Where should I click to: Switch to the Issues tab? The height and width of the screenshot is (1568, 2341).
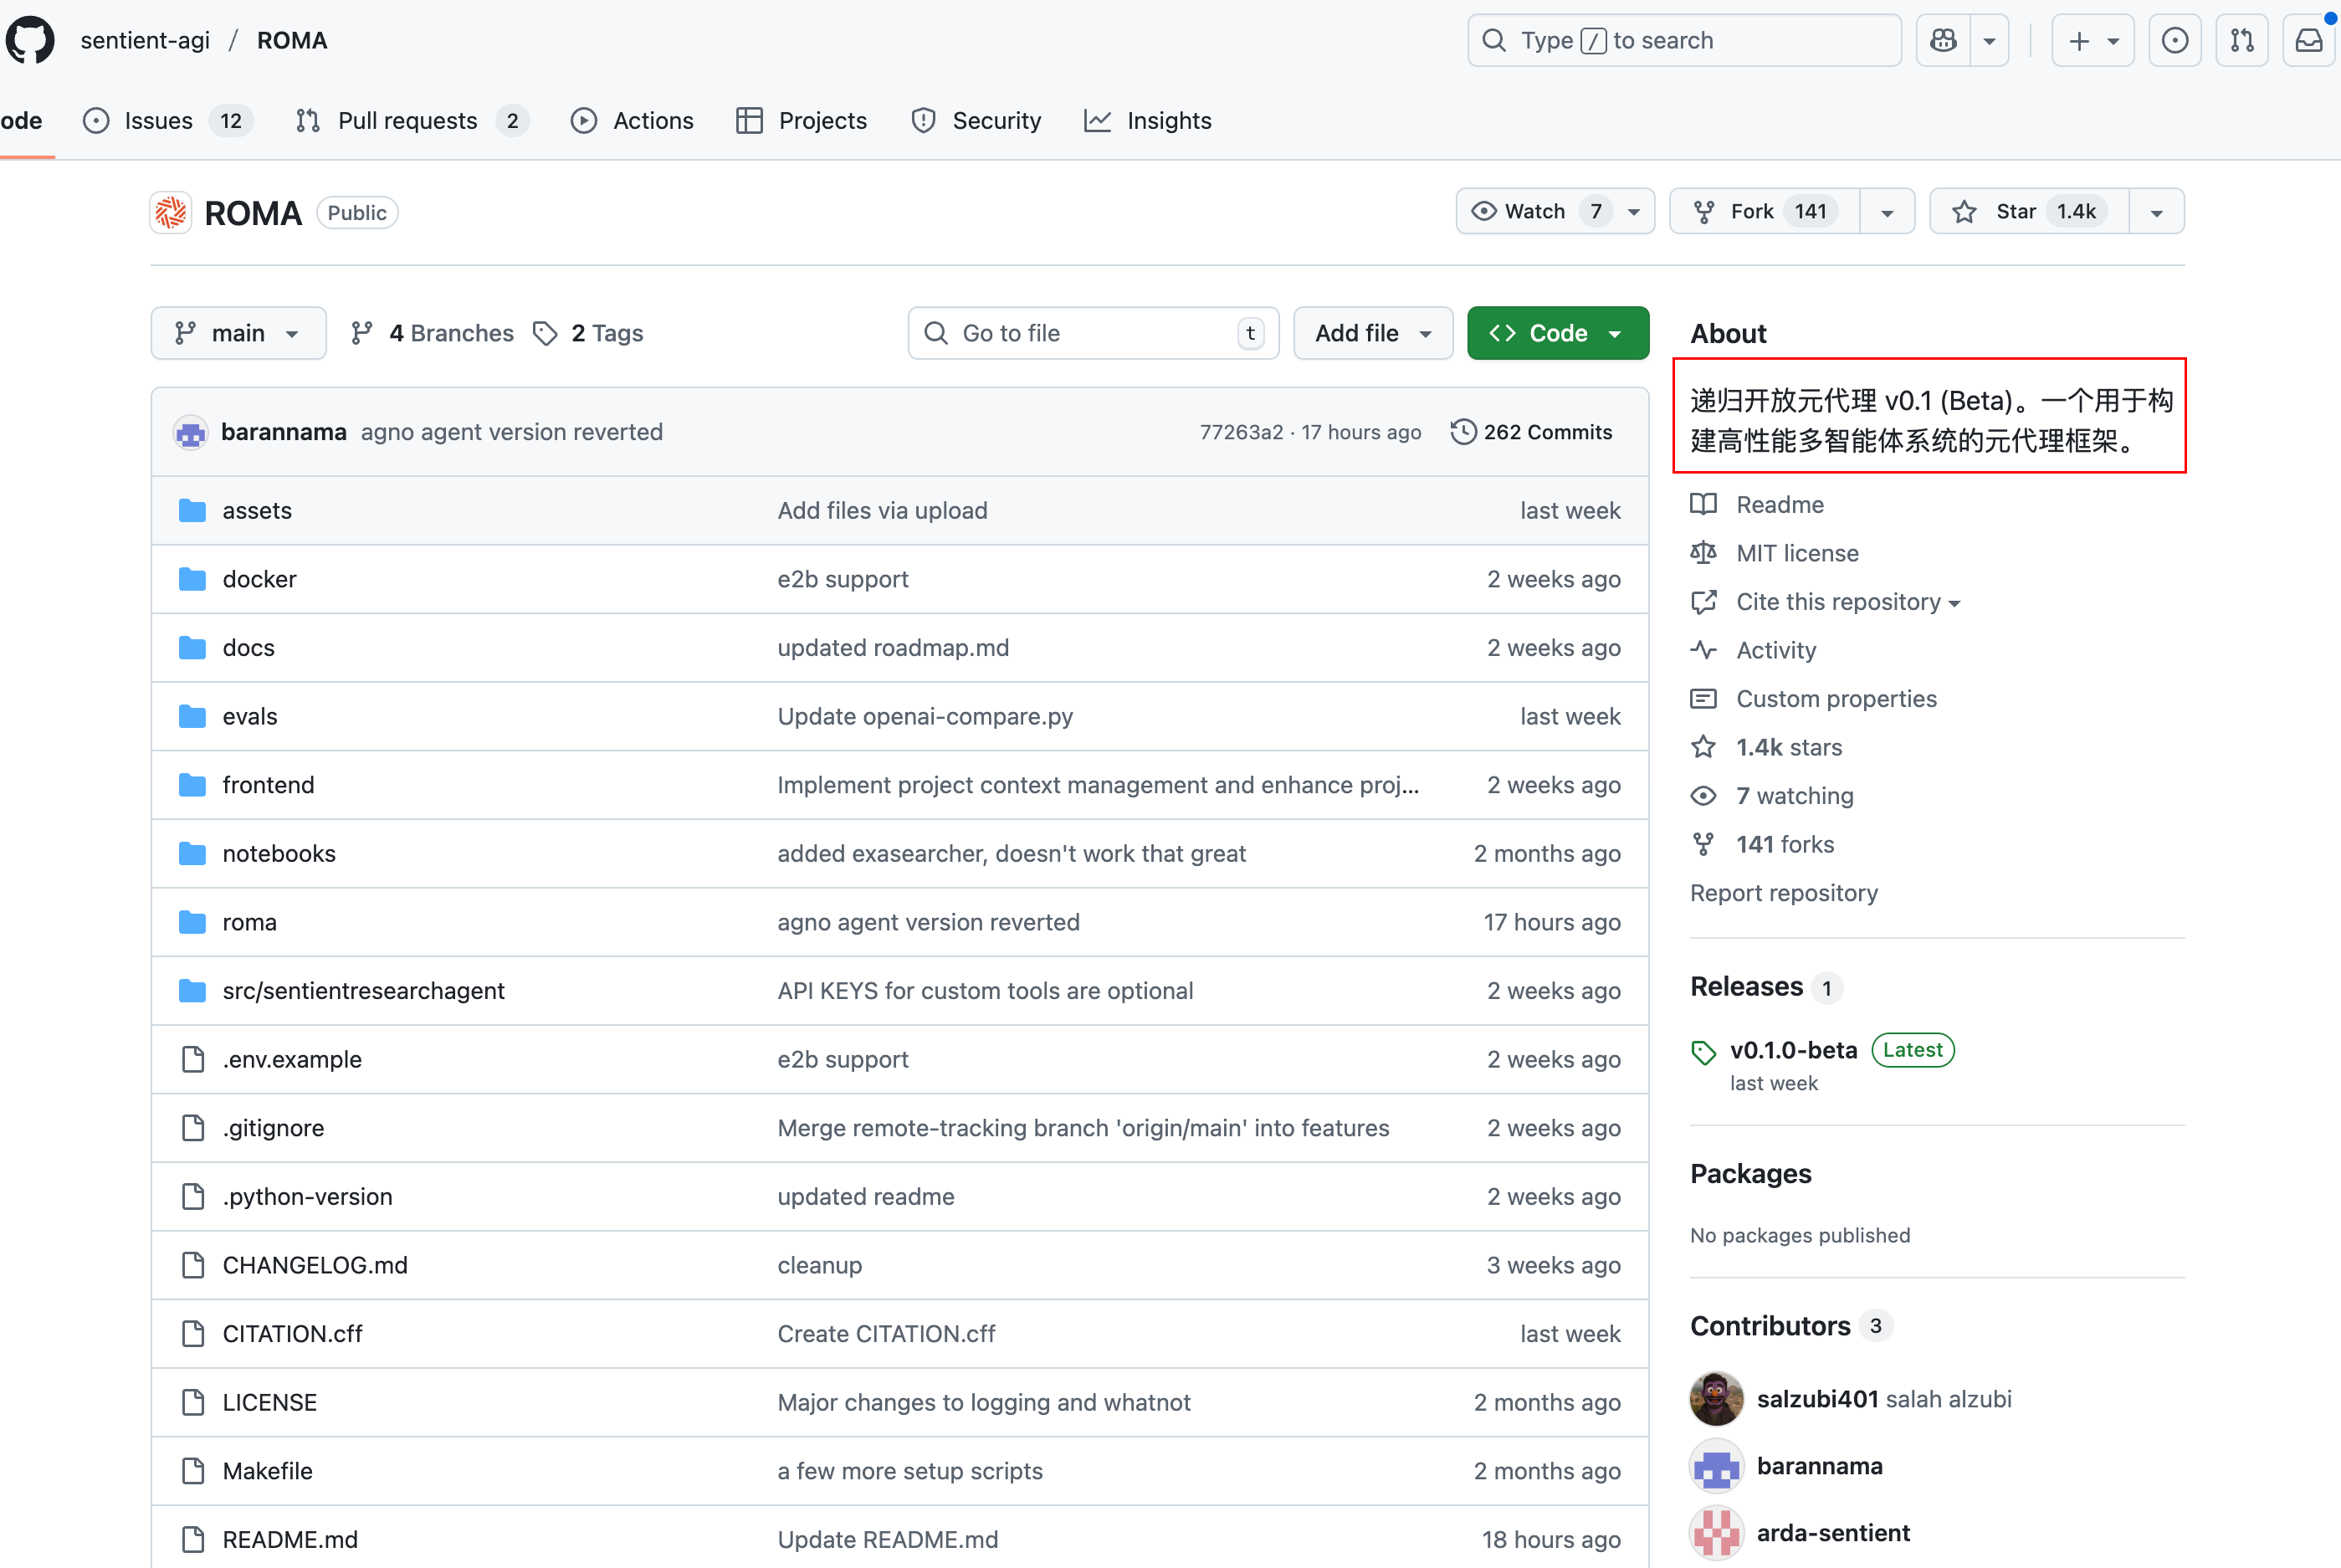point(158,121)
